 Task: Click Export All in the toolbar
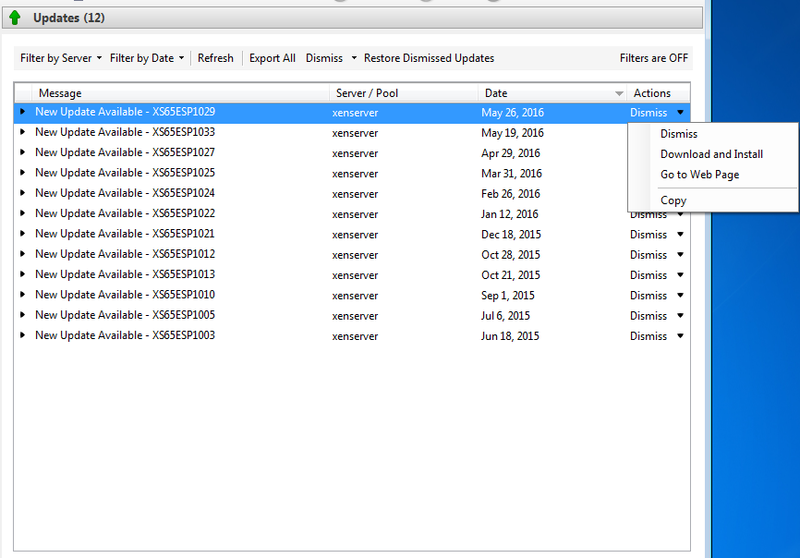pos(272,58)
